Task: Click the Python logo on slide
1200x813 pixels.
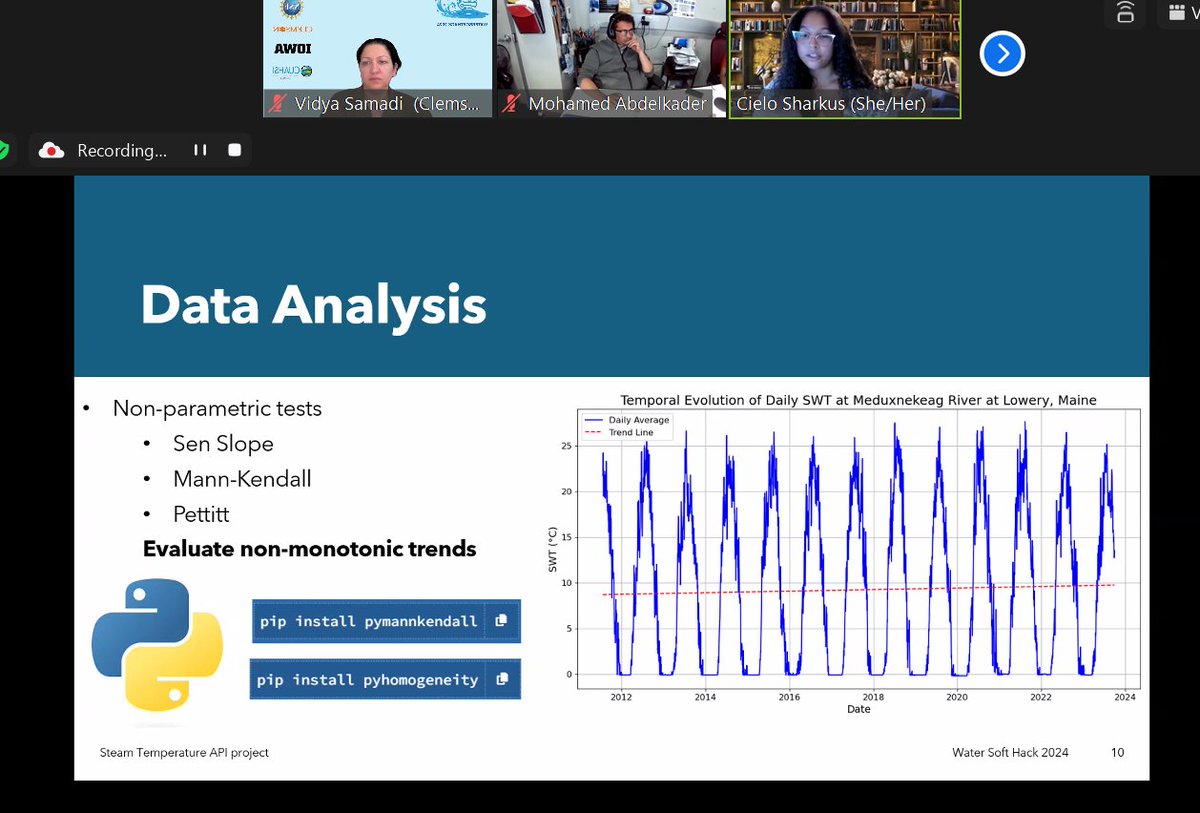Action: click(157, 647)
